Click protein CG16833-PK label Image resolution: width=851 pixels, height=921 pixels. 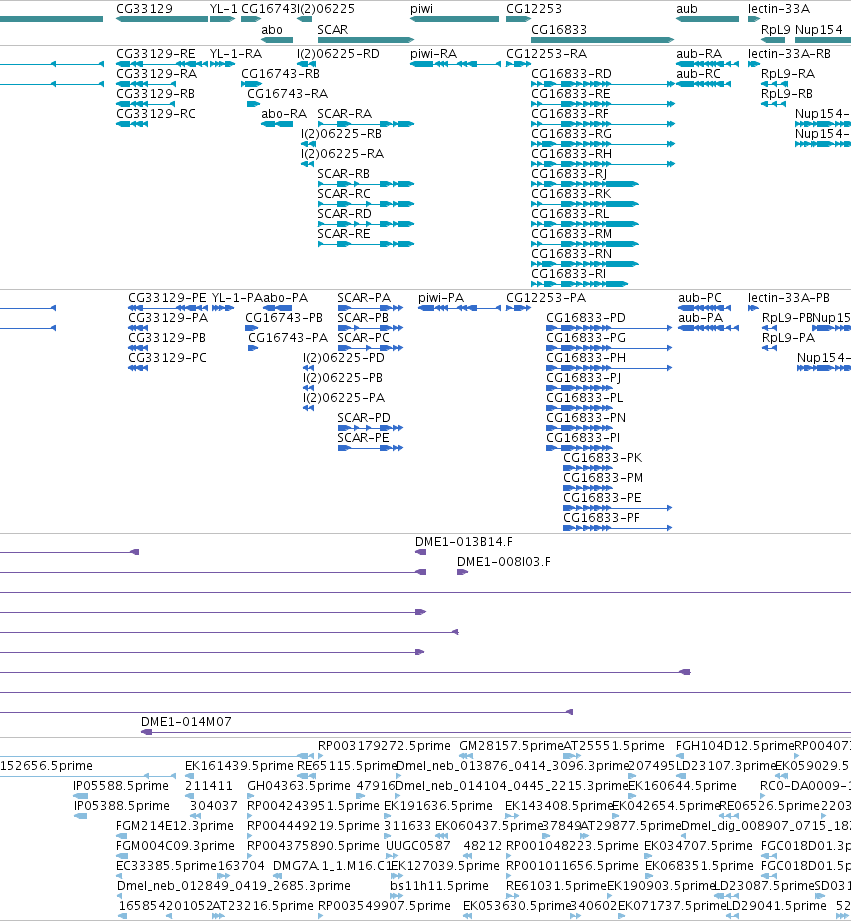coord(603,458)
